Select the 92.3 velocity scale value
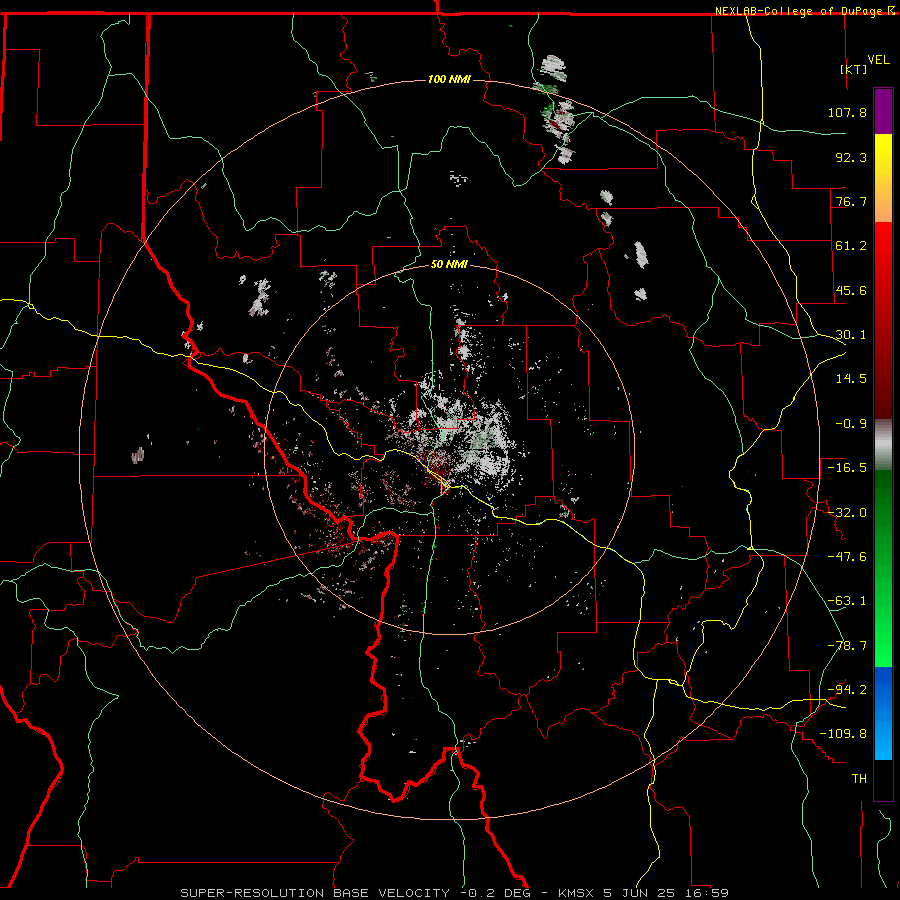 pos(851,157)
